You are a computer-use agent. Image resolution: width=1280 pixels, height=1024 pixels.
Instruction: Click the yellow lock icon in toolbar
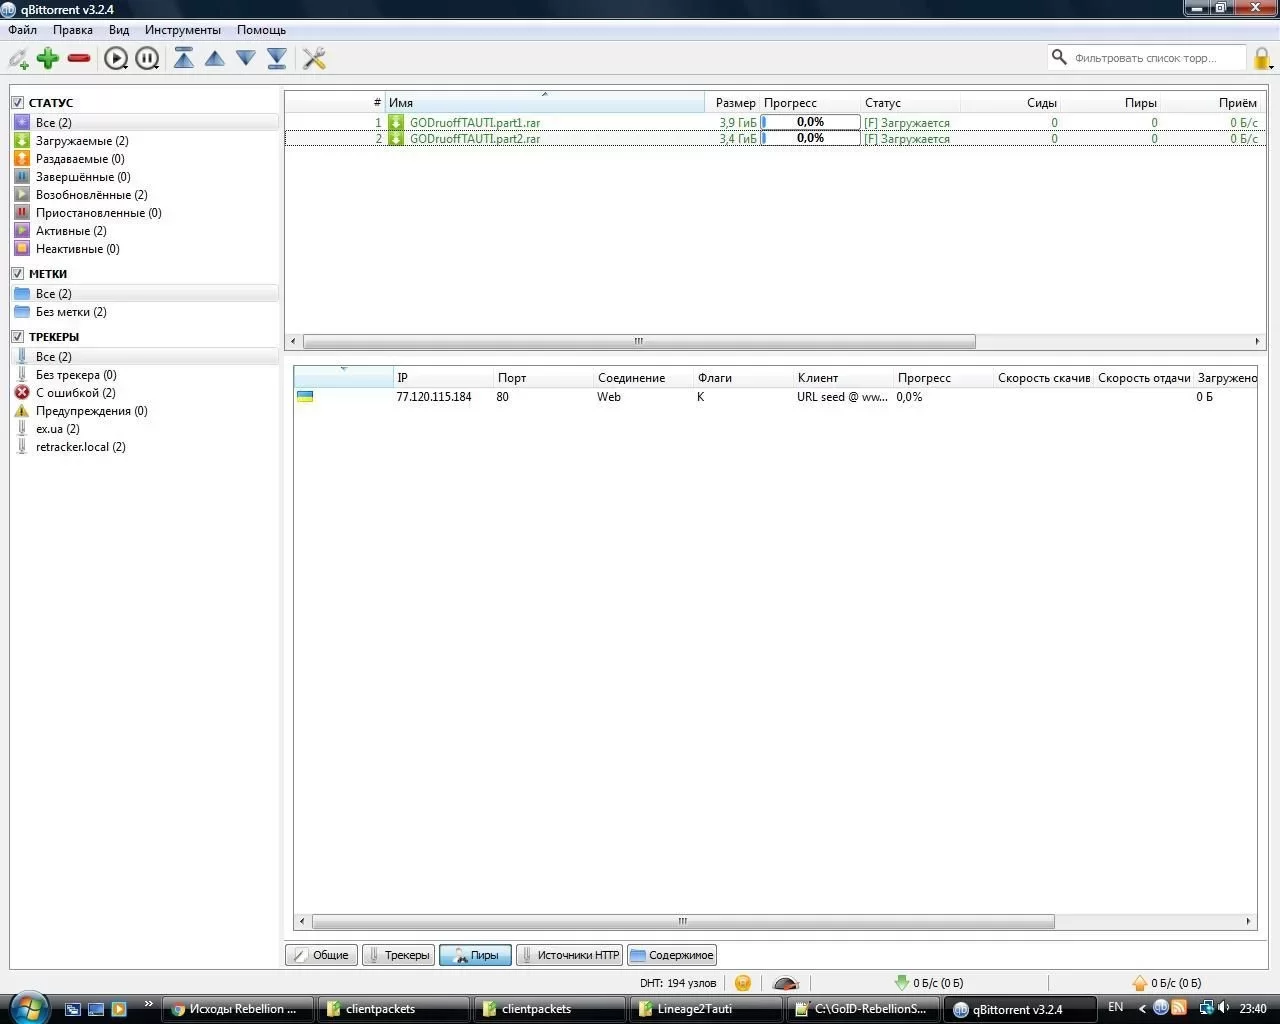(x=1262, y=58)
